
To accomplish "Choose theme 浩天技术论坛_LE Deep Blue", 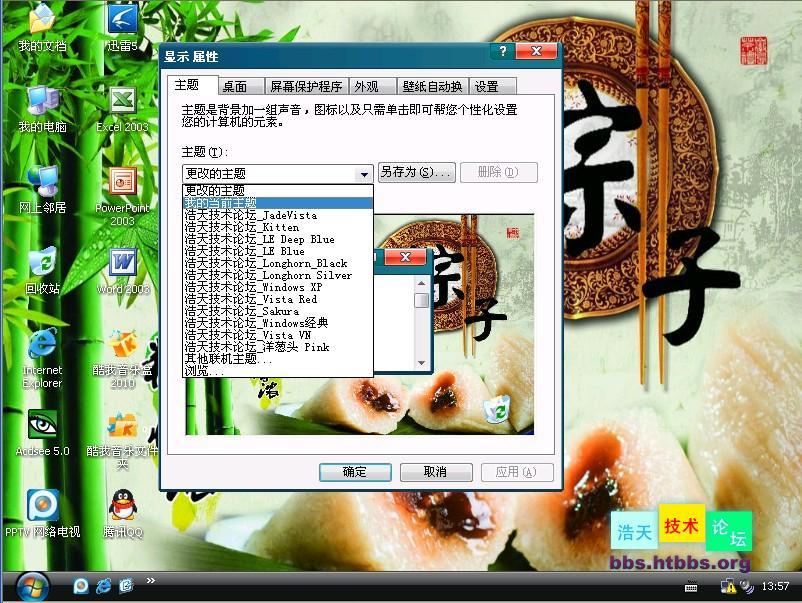I will (x=278, y=239).
